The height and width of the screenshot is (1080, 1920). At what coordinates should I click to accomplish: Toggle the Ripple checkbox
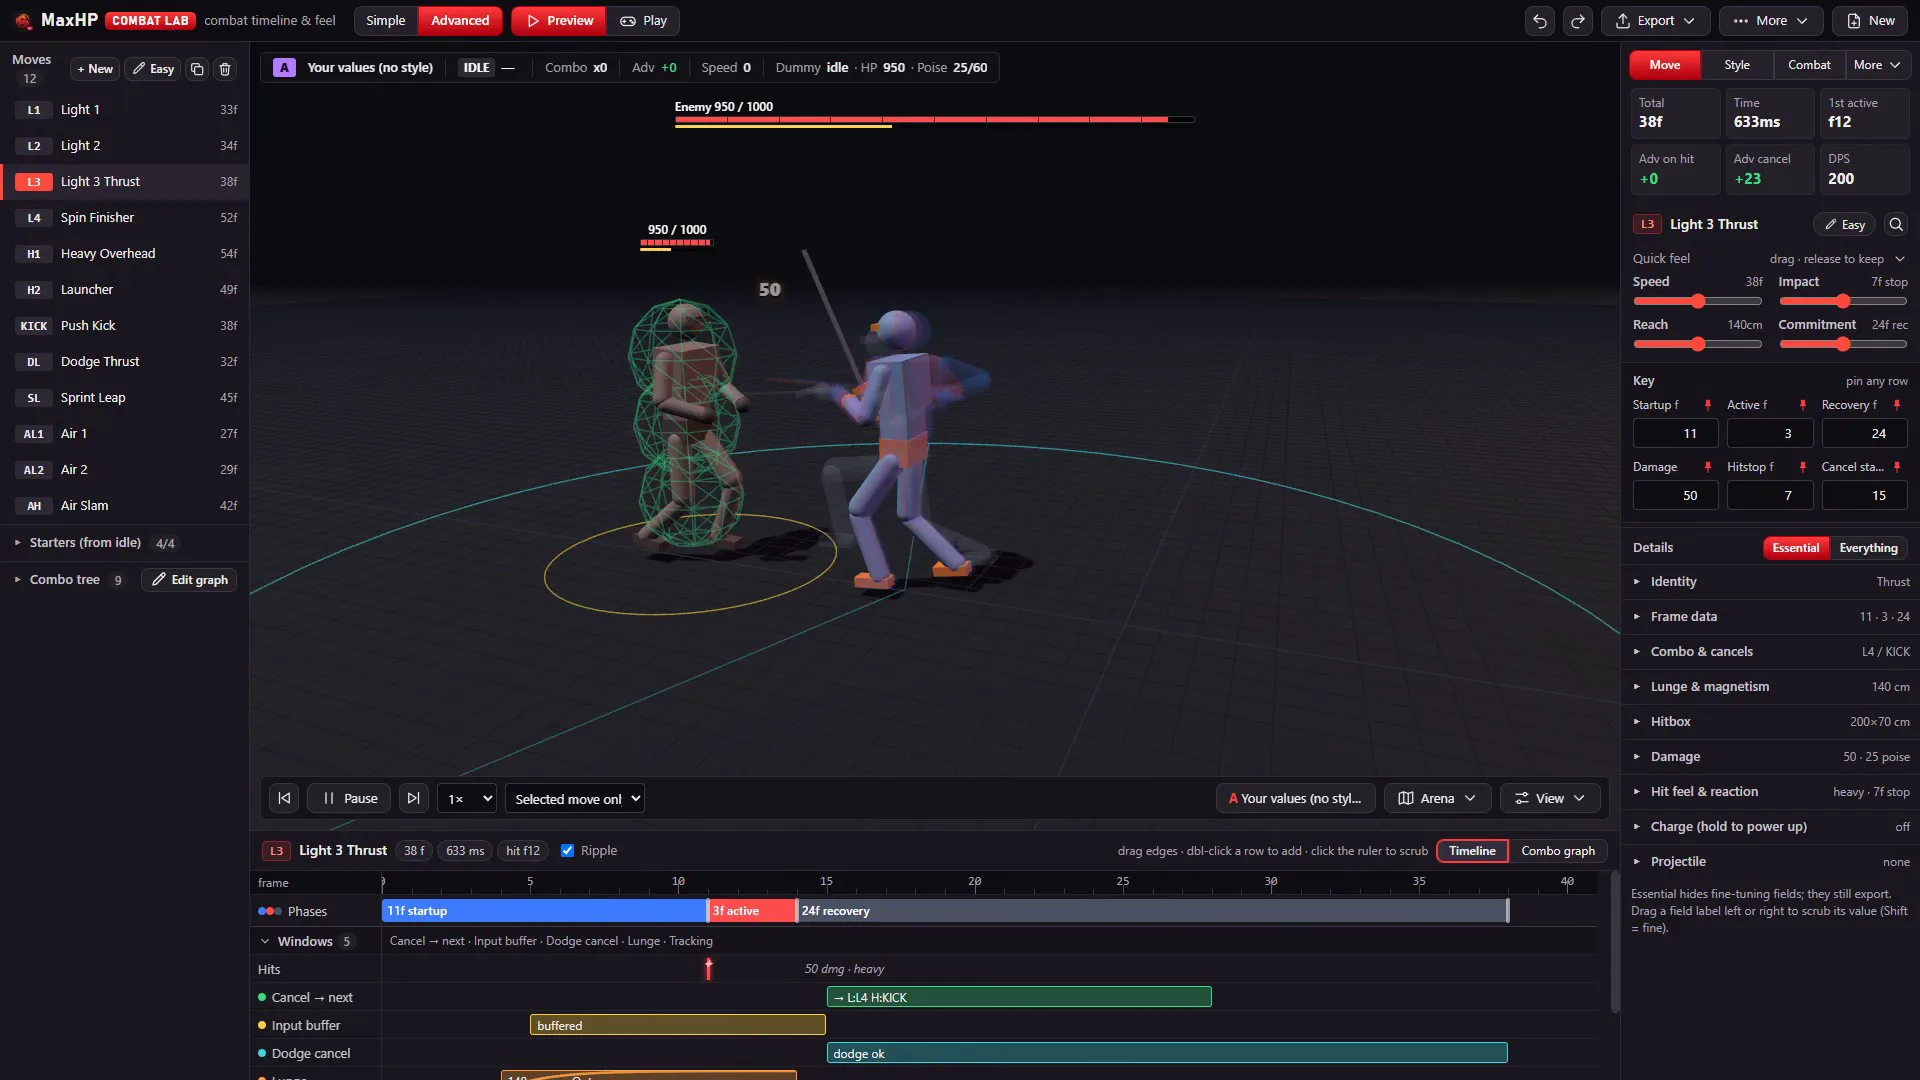[567, 851]
